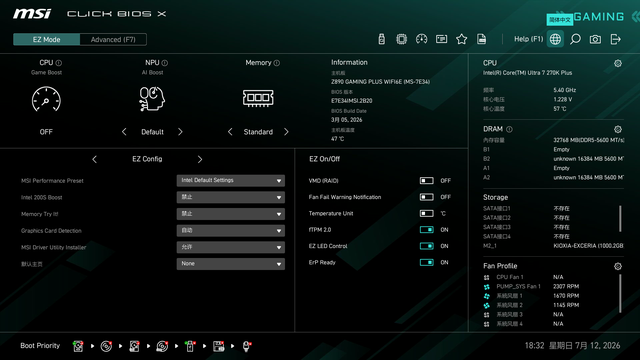Open Fan Profile settings gear

(618, 266)
